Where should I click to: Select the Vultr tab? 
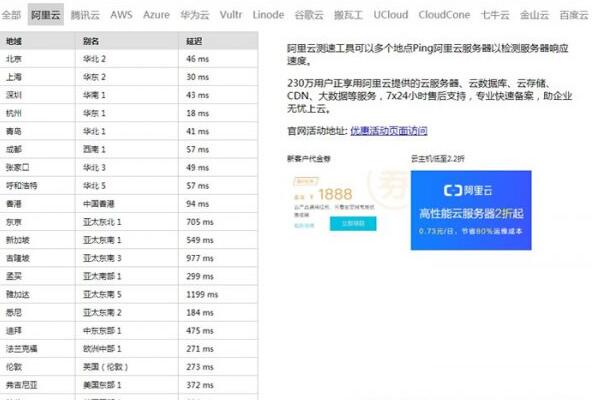tap(231, 15)
